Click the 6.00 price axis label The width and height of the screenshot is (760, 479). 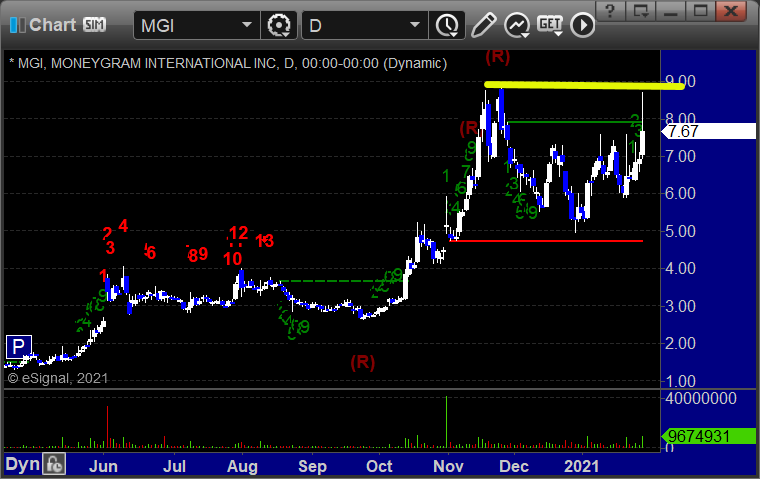coord(681,193)
